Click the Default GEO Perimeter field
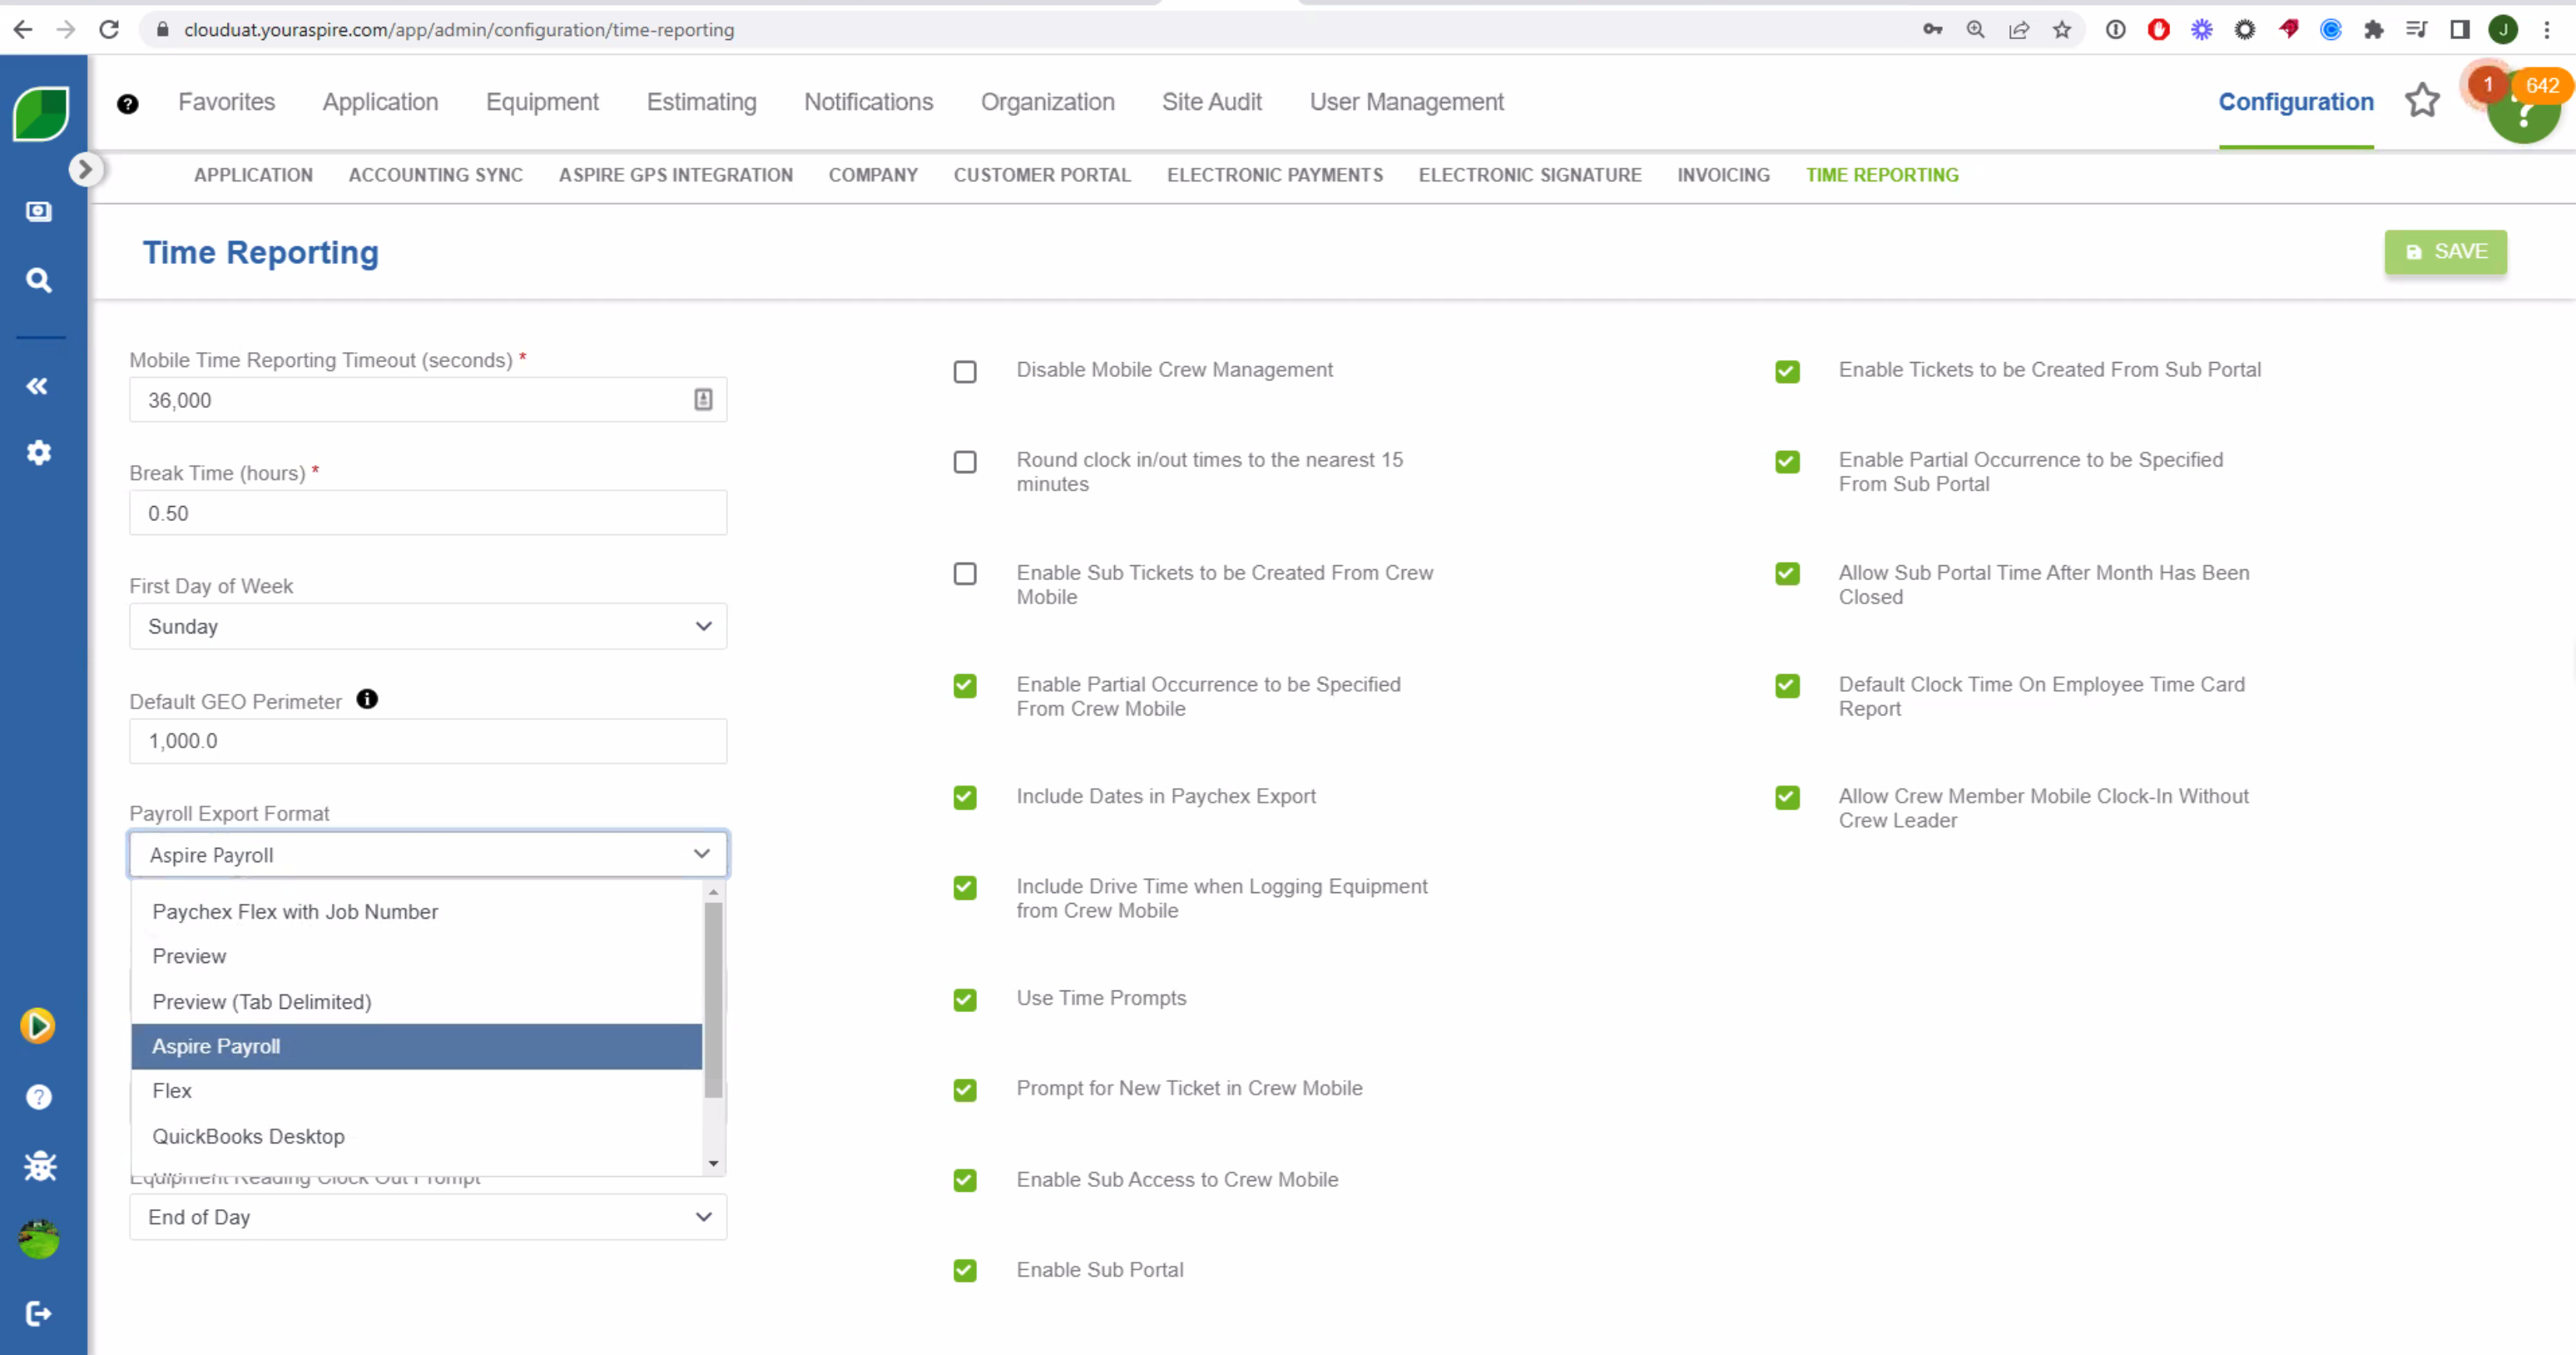The height and width of the screenshot is (1355, 2576). click(x=428, y=741)
